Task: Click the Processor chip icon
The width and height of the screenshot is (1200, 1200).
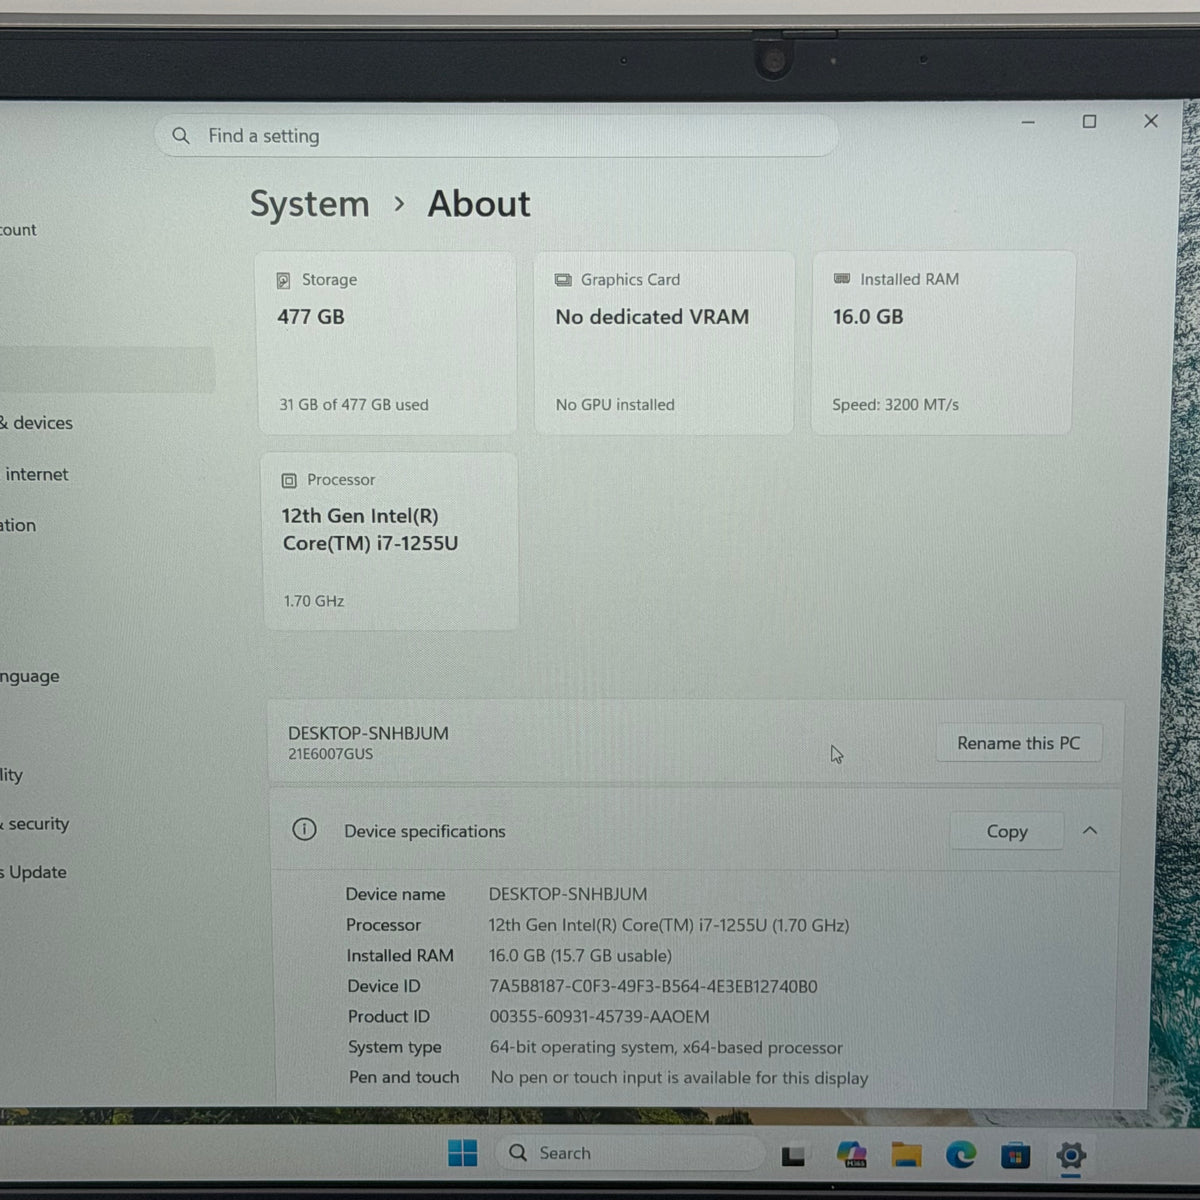Action: [x=289, y=481]
